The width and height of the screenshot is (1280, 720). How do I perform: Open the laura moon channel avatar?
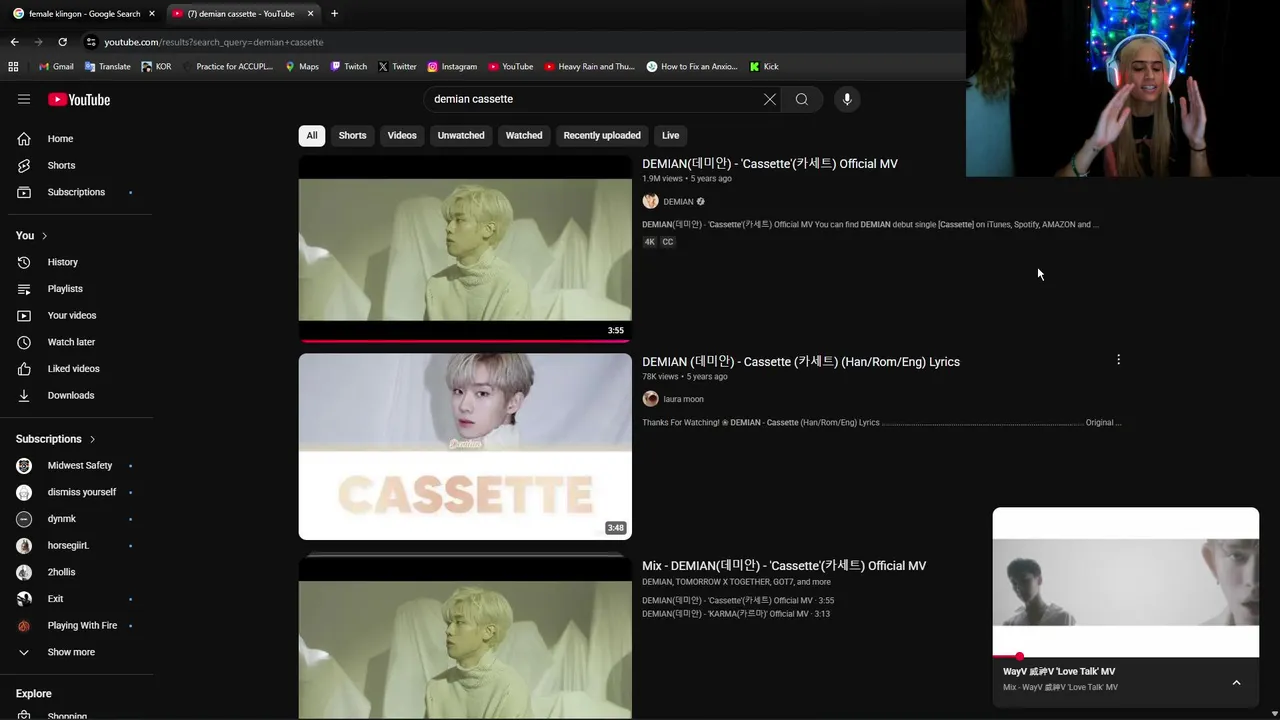click(x=650, y=399)
